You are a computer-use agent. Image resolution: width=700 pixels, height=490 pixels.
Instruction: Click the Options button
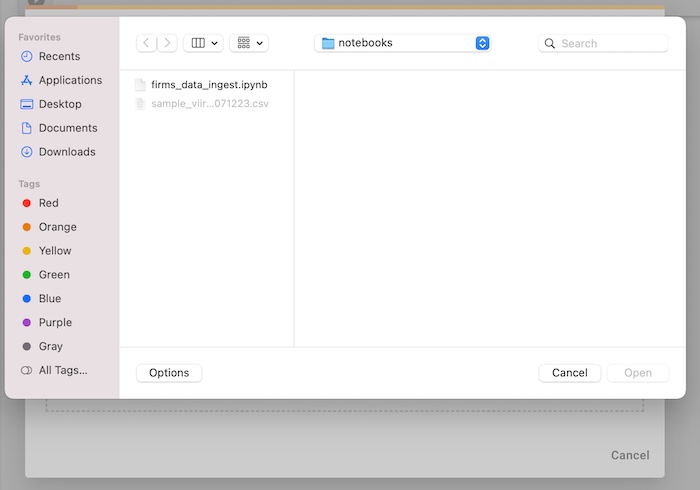coord(169,373)
